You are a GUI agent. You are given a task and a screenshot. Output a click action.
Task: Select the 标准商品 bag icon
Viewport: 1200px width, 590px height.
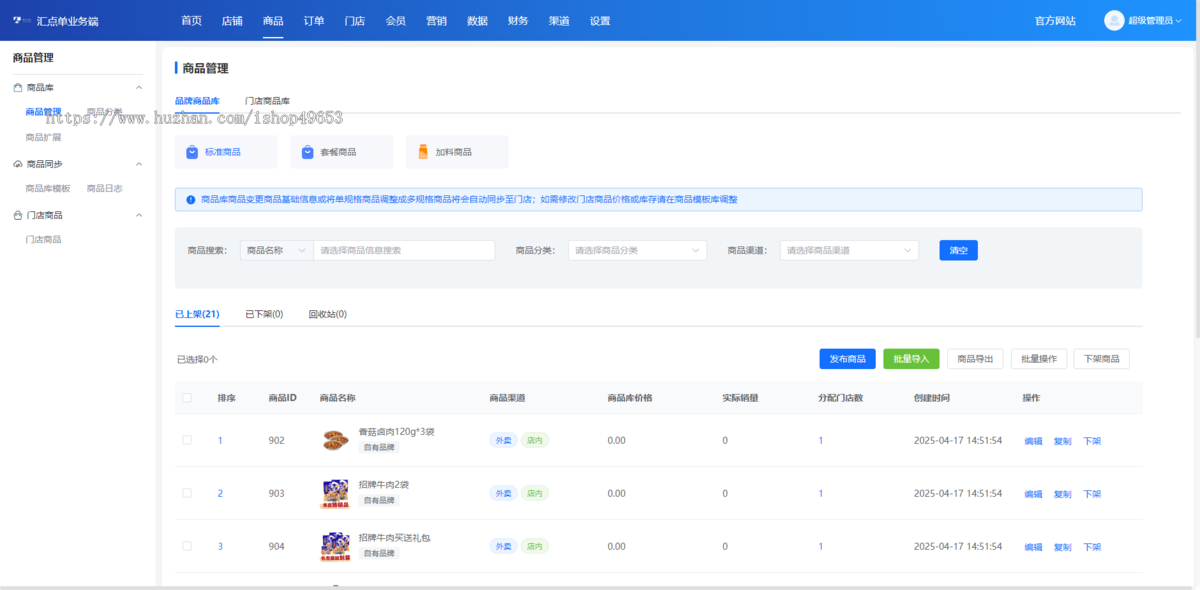click(x=192, y=152)
